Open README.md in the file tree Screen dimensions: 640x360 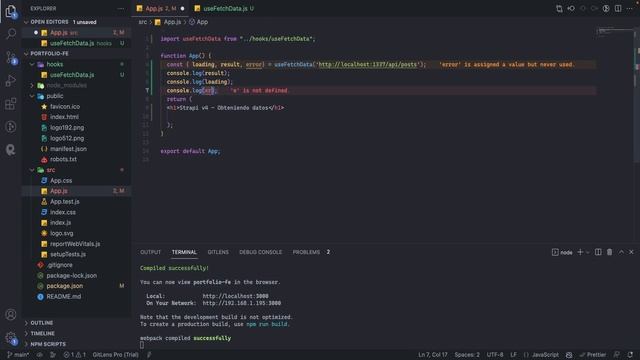pyautogui.click(x=76, y=297)
